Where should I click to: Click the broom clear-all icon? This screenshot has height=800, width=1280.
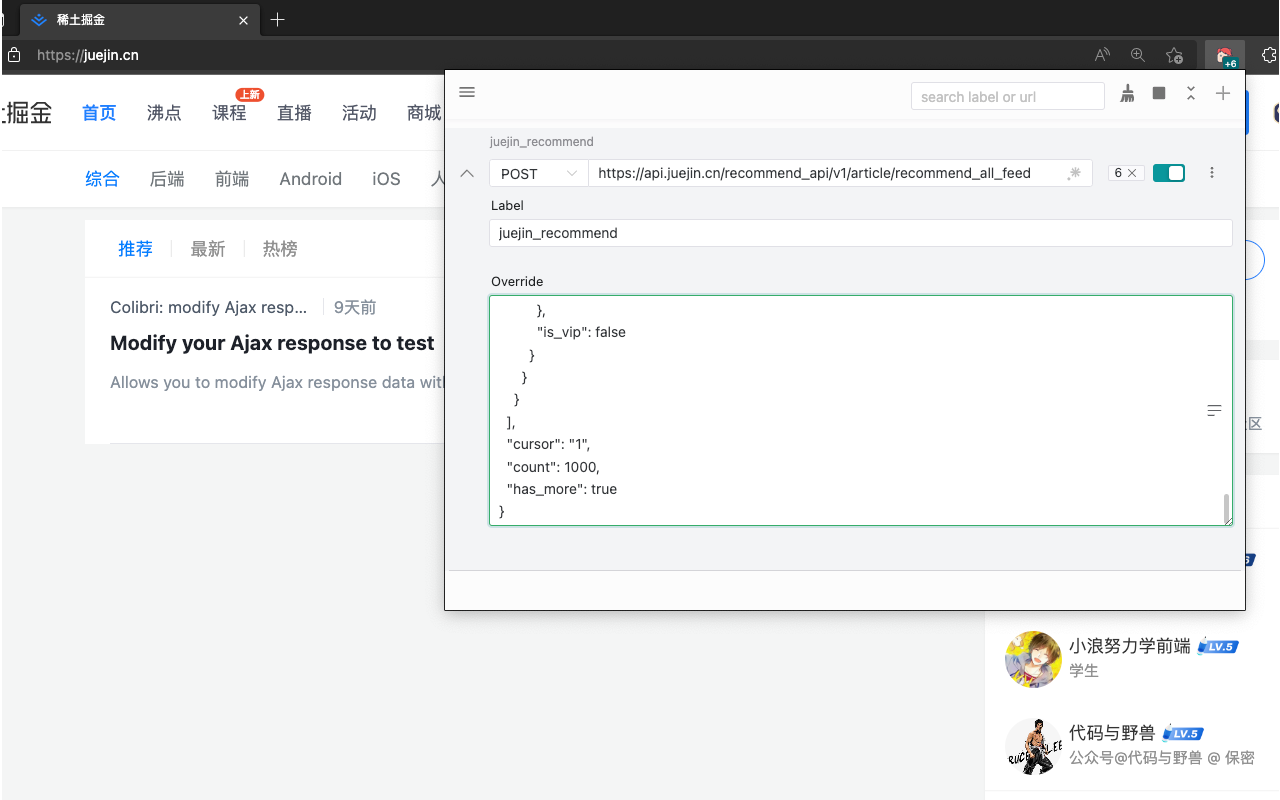[x=1127, y=92]
